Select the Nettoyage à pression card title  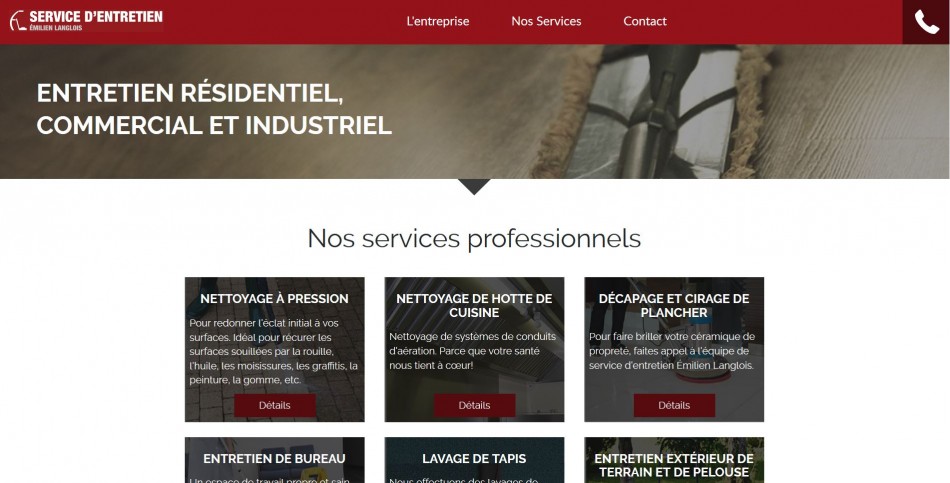[274, 299]
